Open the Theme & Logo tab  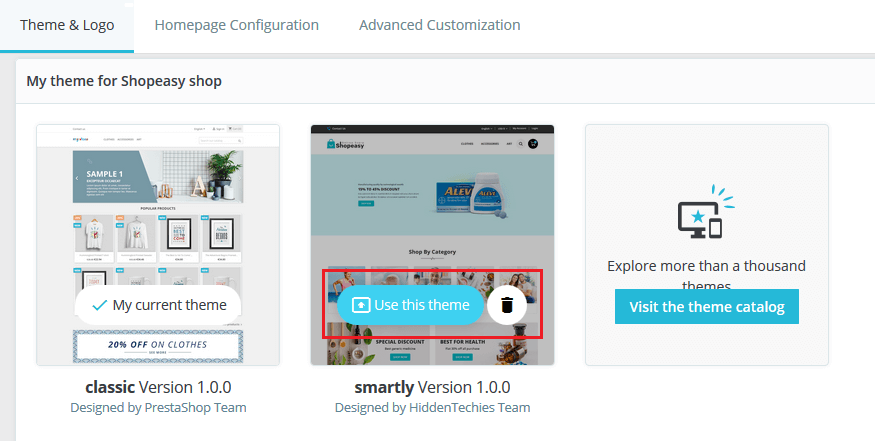pos(67,26)
